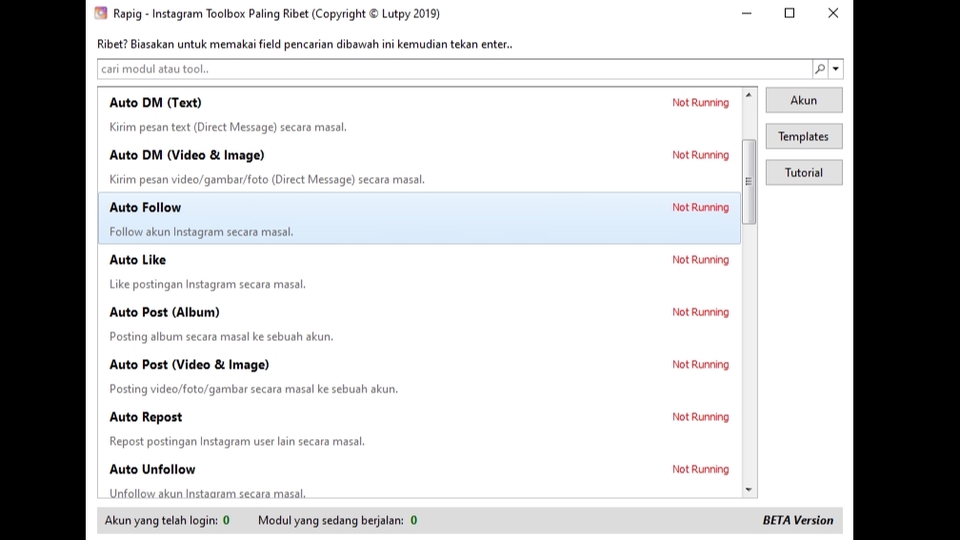960x540 pixels.
Task: Click Not Running status of Auto DM (Text)
Action: pos(700,103)
